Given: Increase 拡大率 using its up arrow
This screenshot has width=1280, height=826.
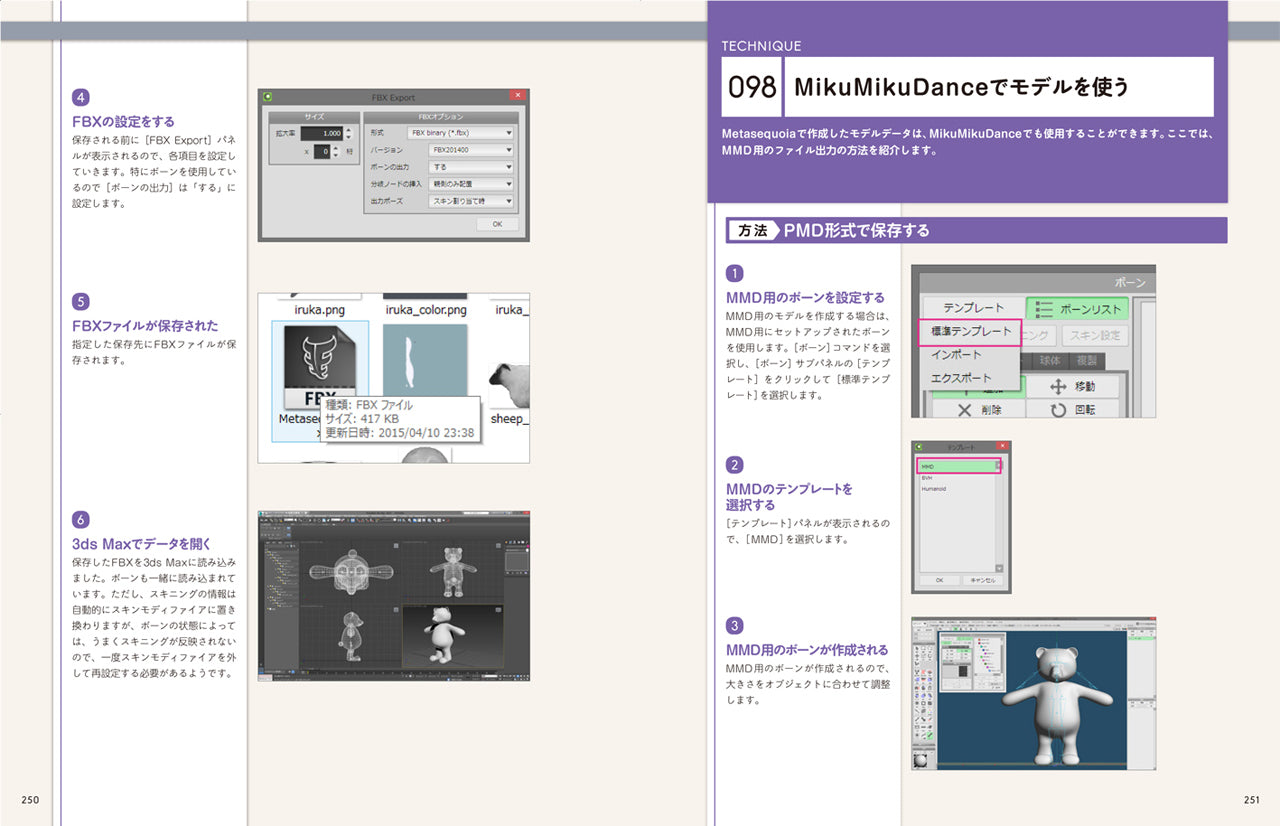Looking at the screenshot, I should point(348,129).
